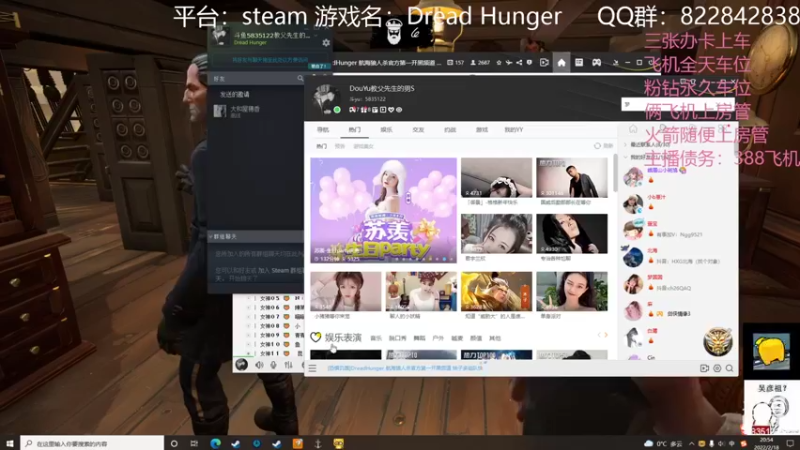Viewport: 800px width, 450px height.
Task: Switch to the 热门 main tab
Action: [x=355, y=130]
